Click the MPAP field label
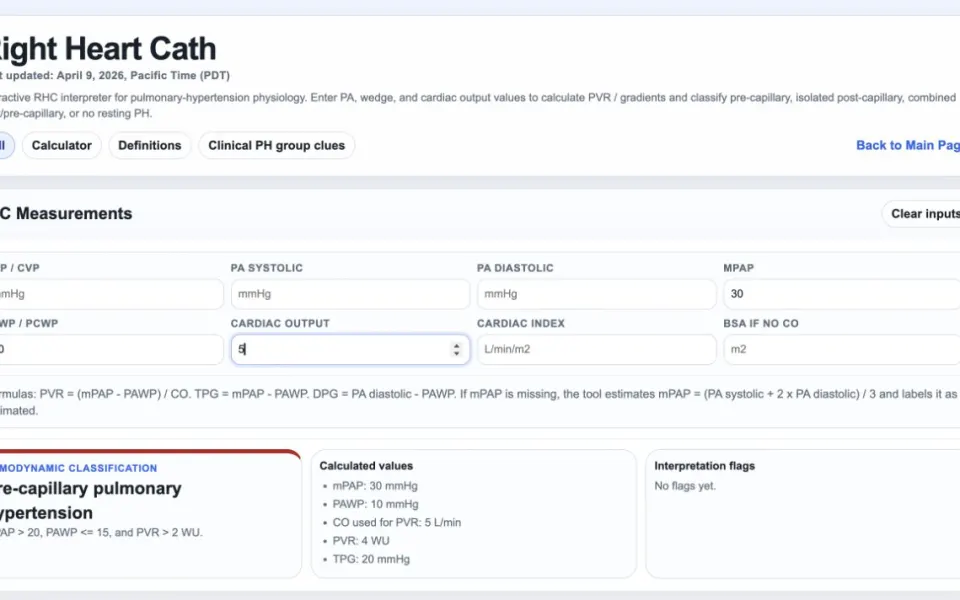The height and width of the screenshot is (600, 960). (738, 268)
